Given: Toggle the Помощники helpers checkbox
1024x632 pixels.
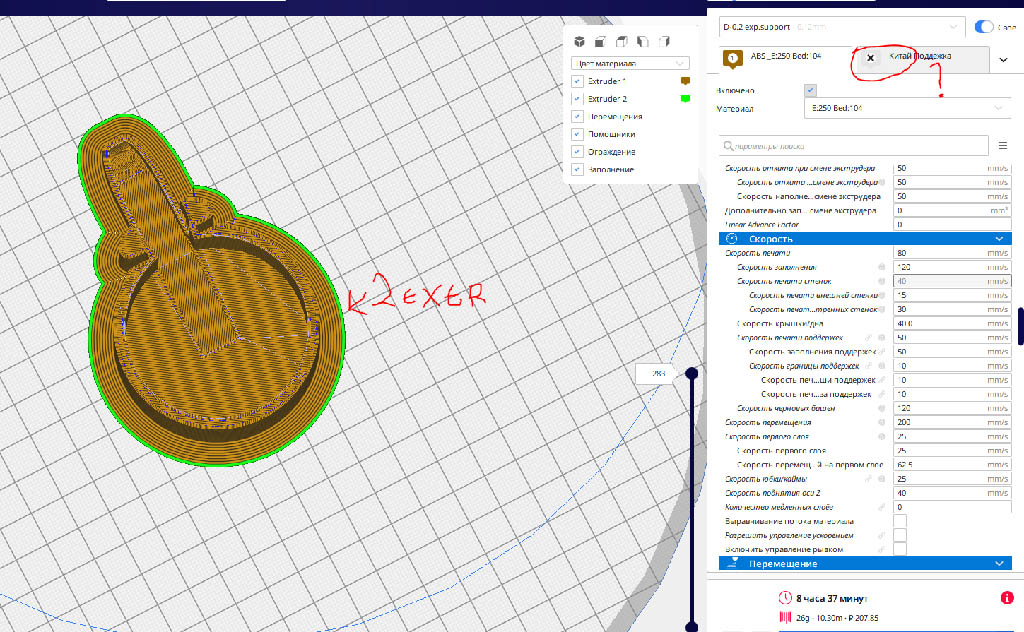Looking at the screenshot, I should pos(577,134).
